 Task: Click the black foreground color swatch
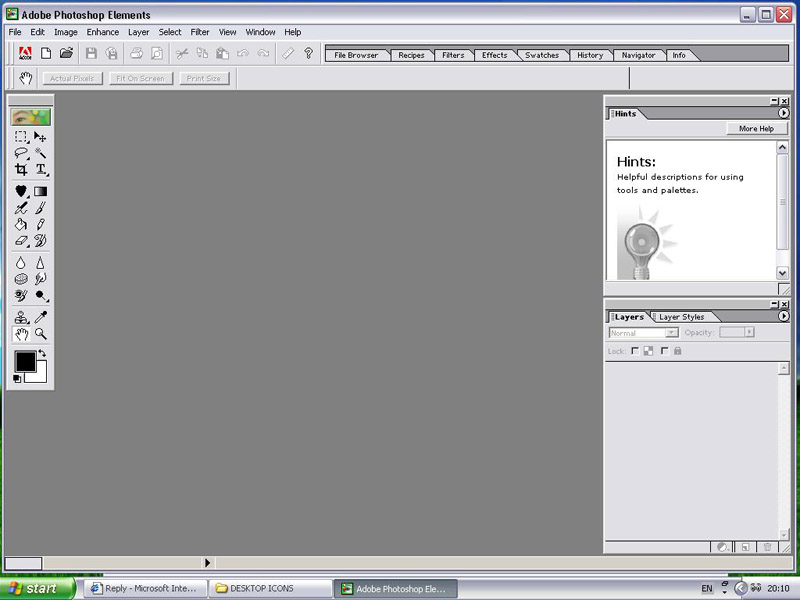[24, 361]
